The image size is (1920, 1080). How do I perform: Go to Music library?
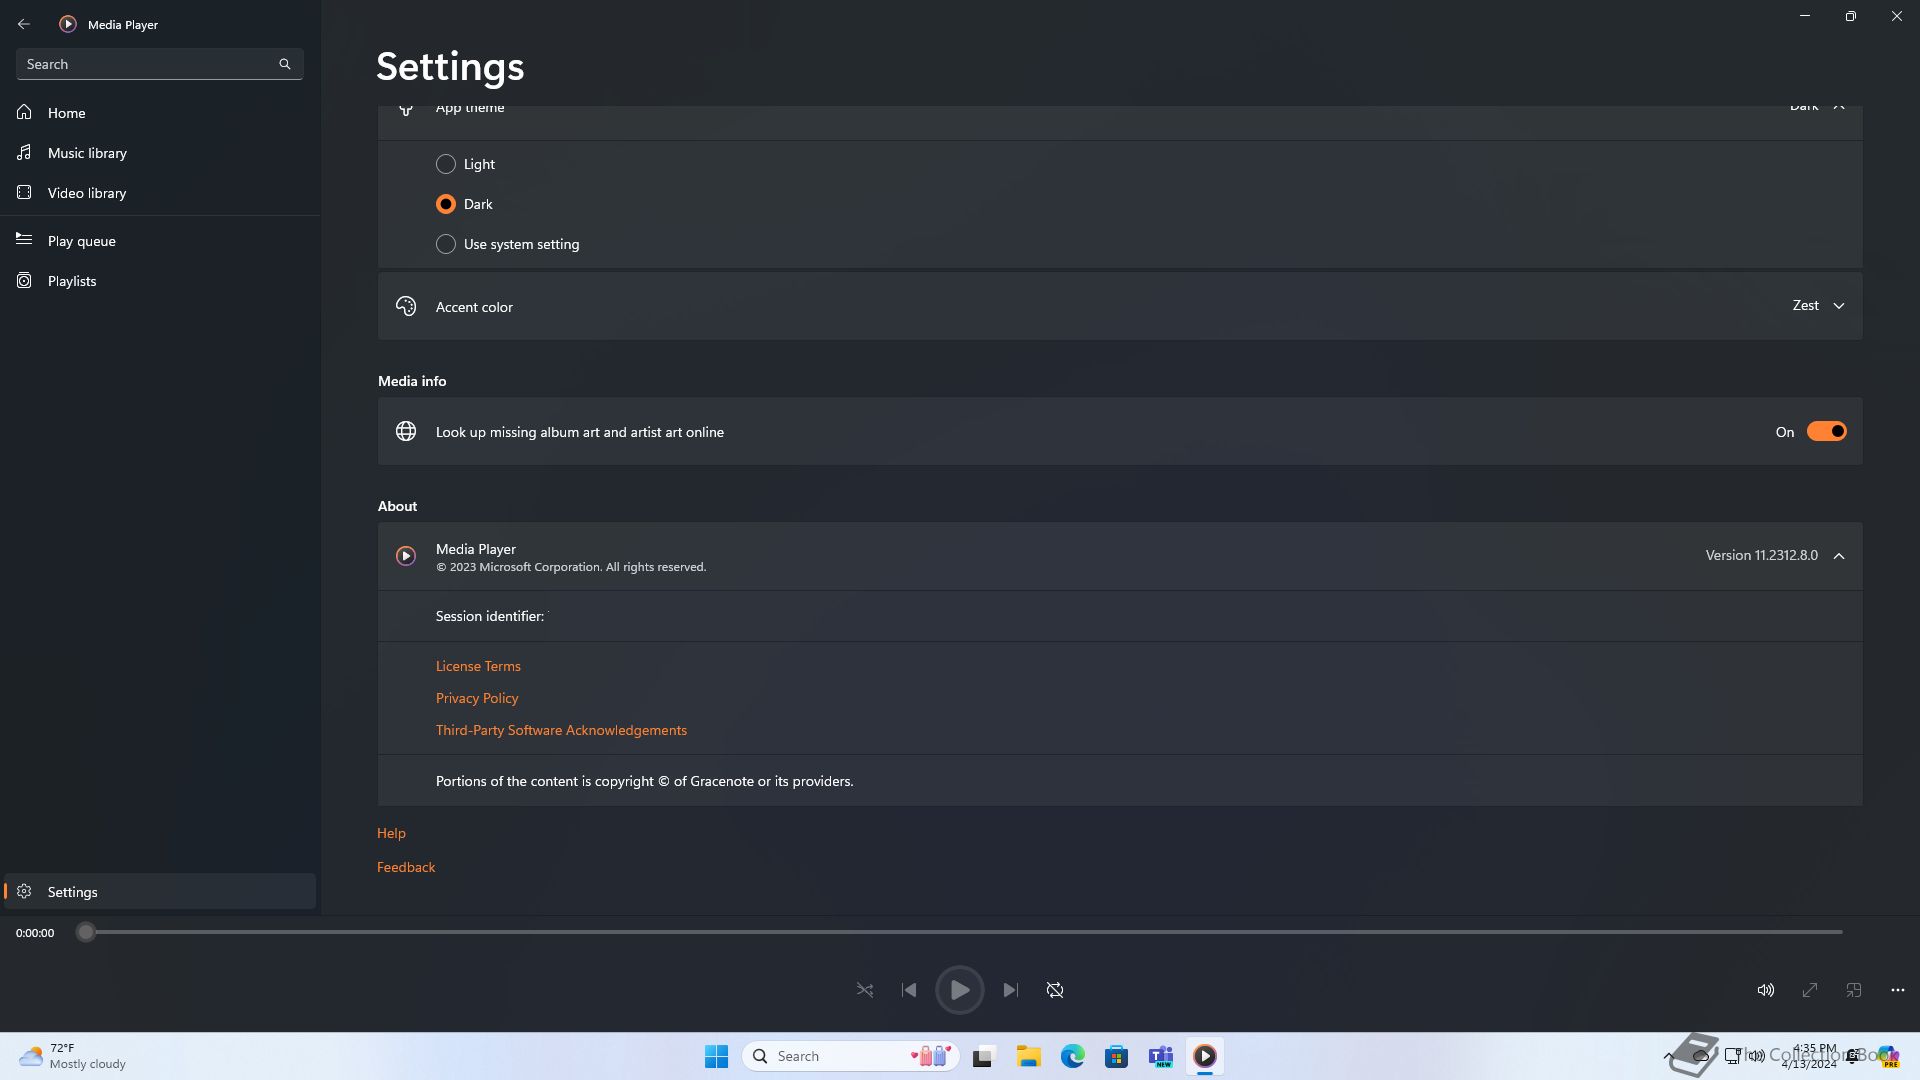[160, 153]
